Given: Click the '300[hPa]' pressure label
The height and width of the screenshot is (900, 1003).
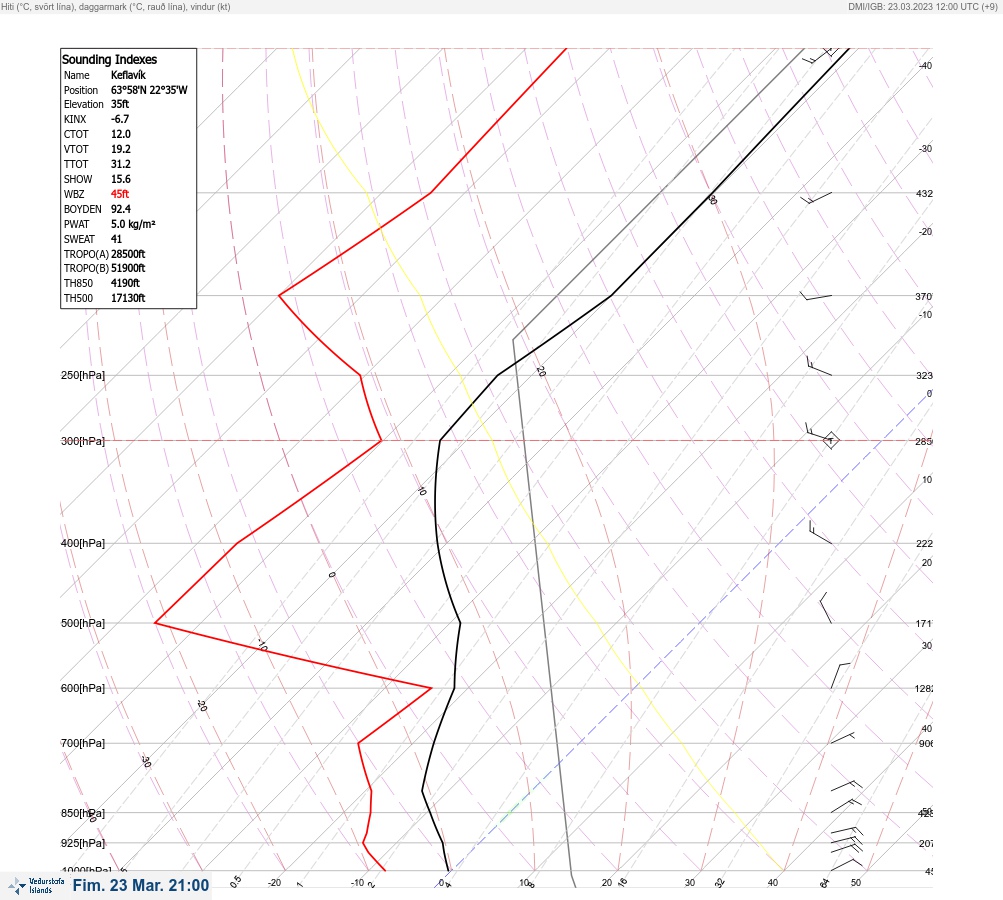Looking at the screenshot, I should coord(83,441).
